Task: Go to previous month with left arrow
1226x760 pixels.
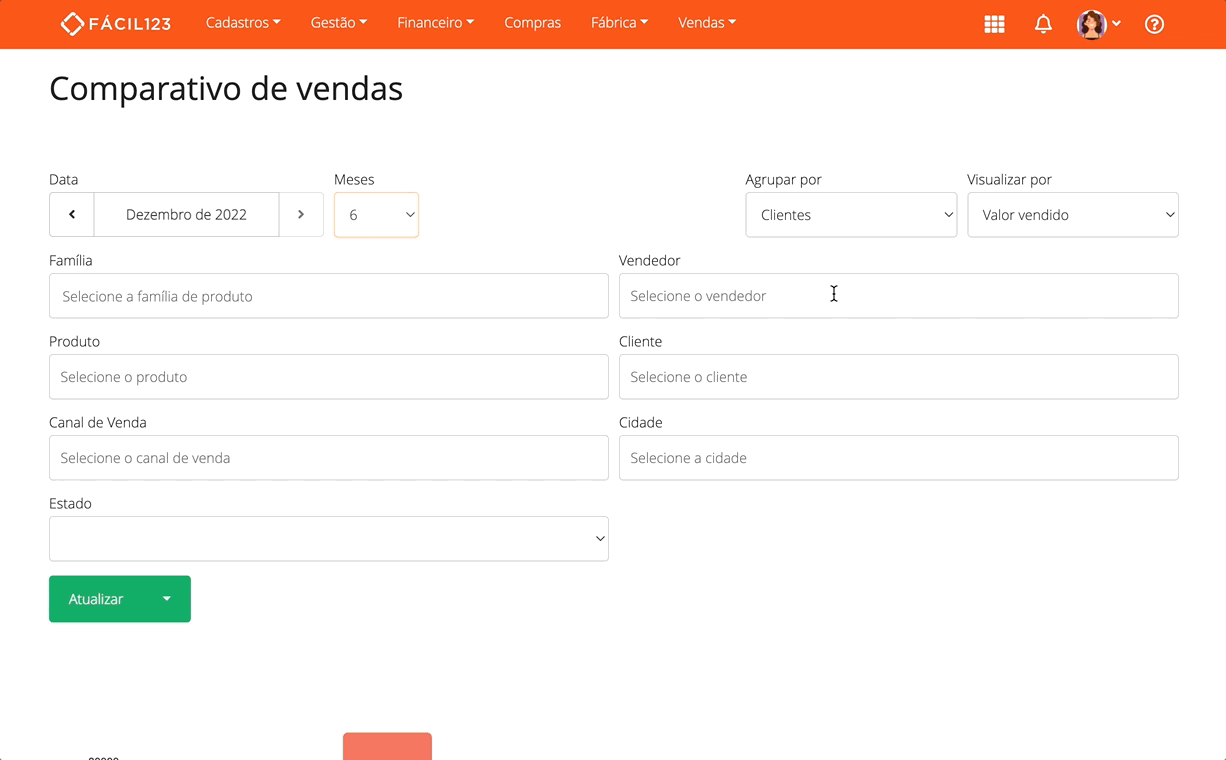Action: [x=71, y=214]
